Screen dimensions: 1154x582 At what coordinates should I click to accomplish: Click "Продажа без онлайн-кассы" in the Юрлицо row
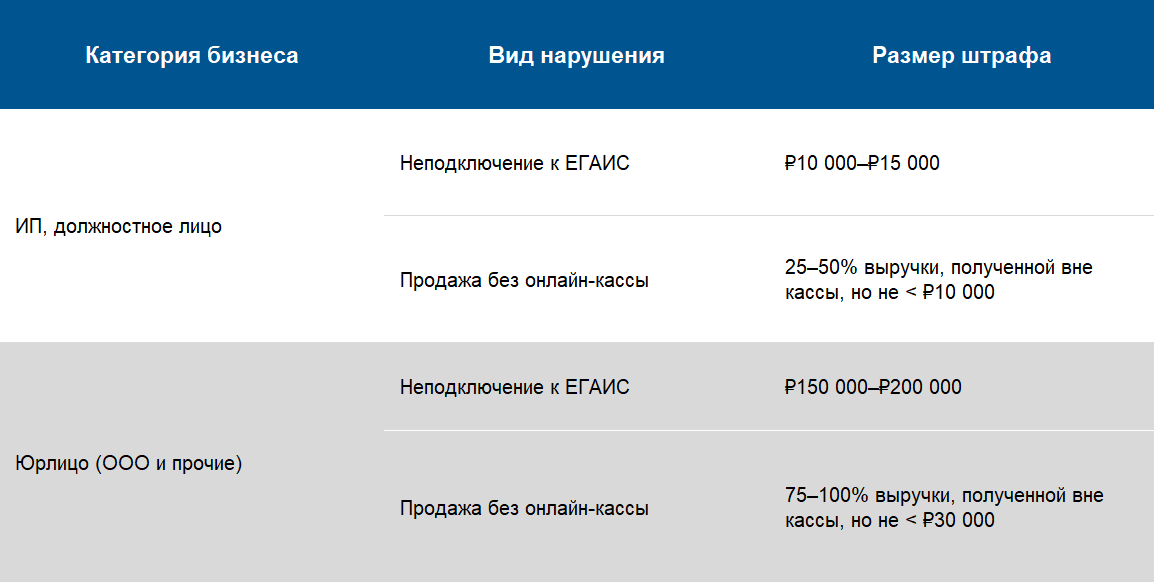[x=524, y=508]
